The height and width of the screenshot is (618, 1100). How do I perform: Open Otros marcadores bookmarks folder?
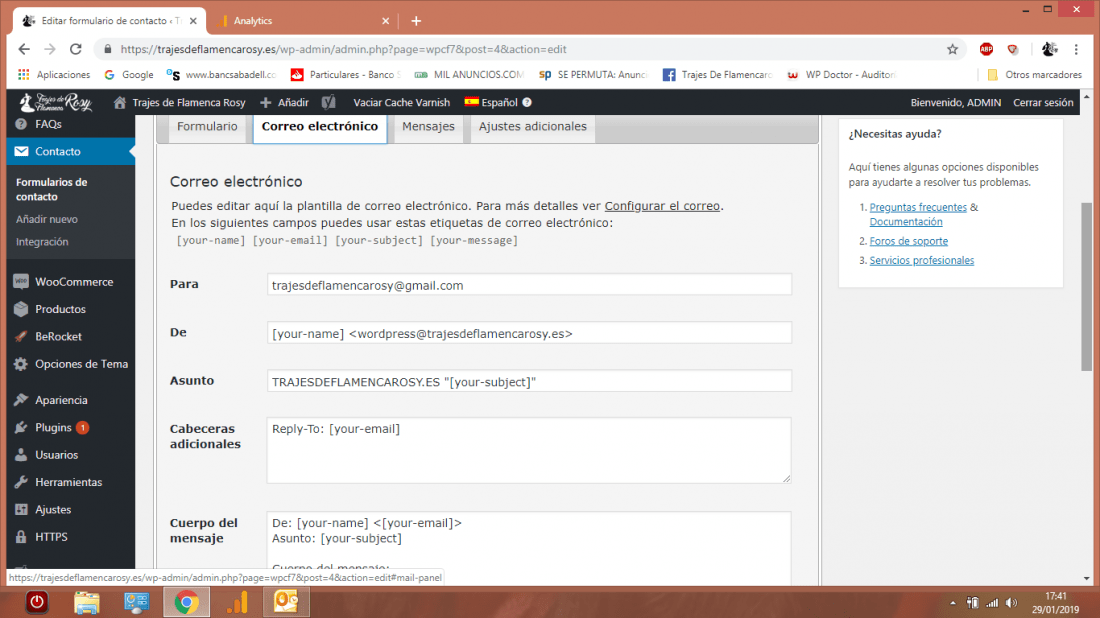click(1035, 74)
